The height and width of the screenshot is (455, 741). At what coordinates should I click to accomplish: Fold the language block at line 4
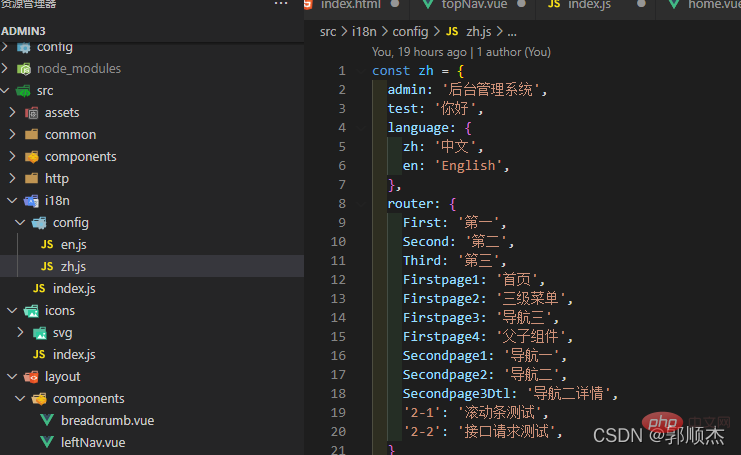pos(361,128)
